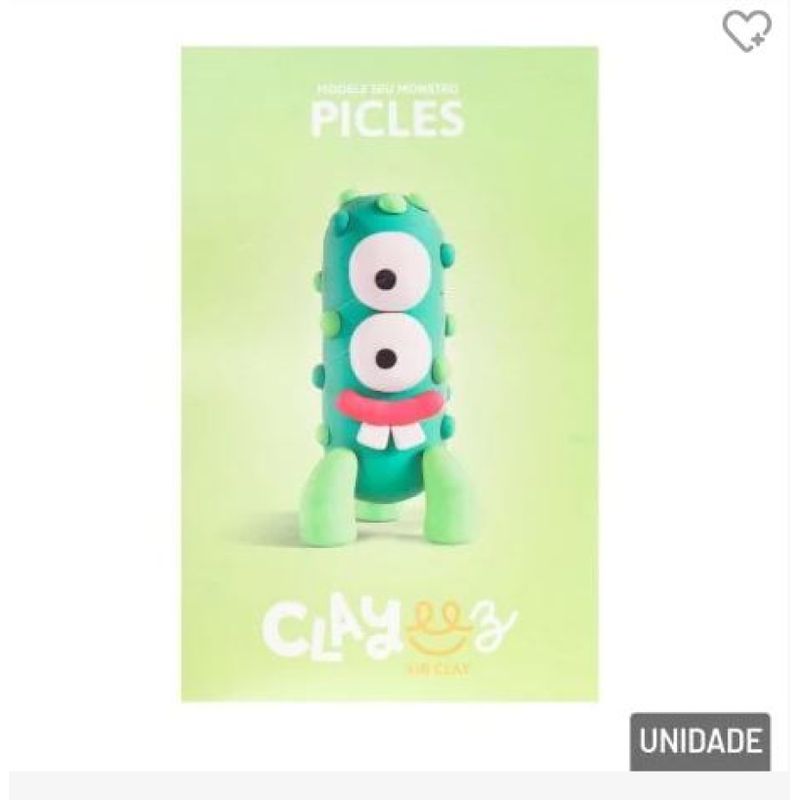This screenshot has width=800, height=800.
Task: Click the monster's white teeth
Action: [x=390, y=435]
